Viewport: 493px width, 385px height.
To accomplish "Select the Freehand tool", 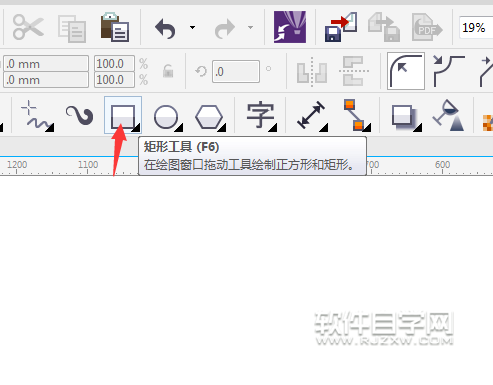I will pos(37,115).
